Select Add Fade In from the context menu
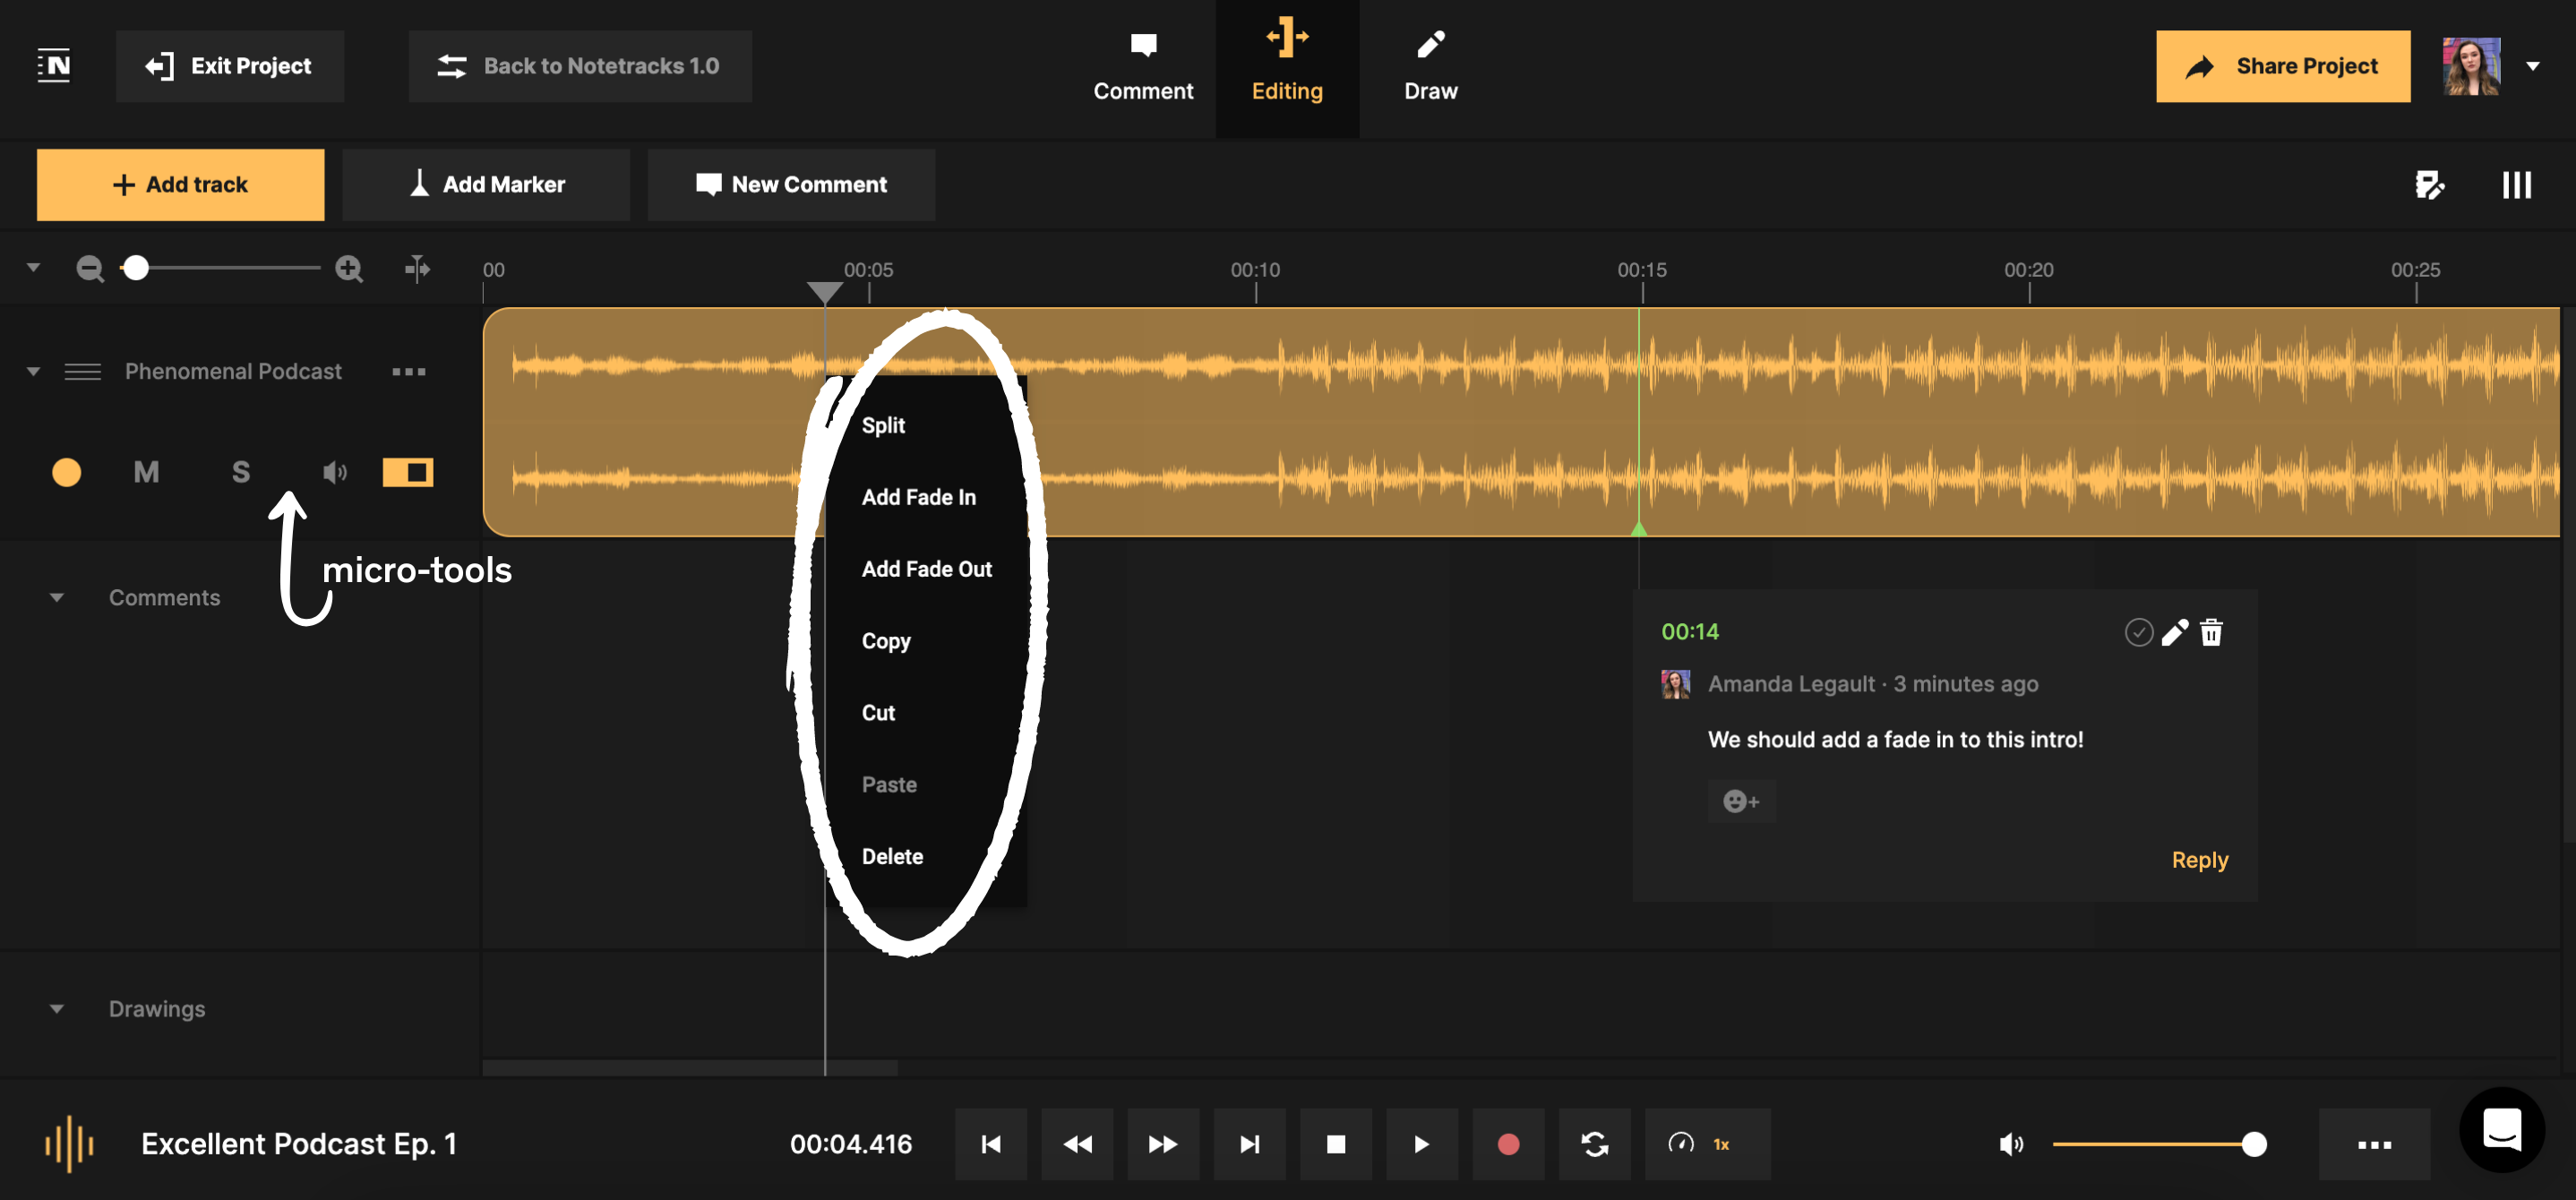 coord(919,496)
